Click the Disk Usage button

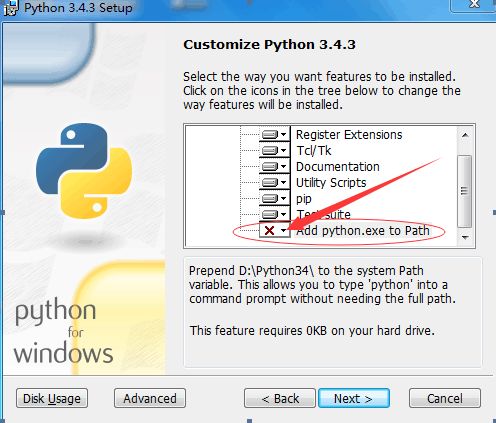(x=52, y=398)
